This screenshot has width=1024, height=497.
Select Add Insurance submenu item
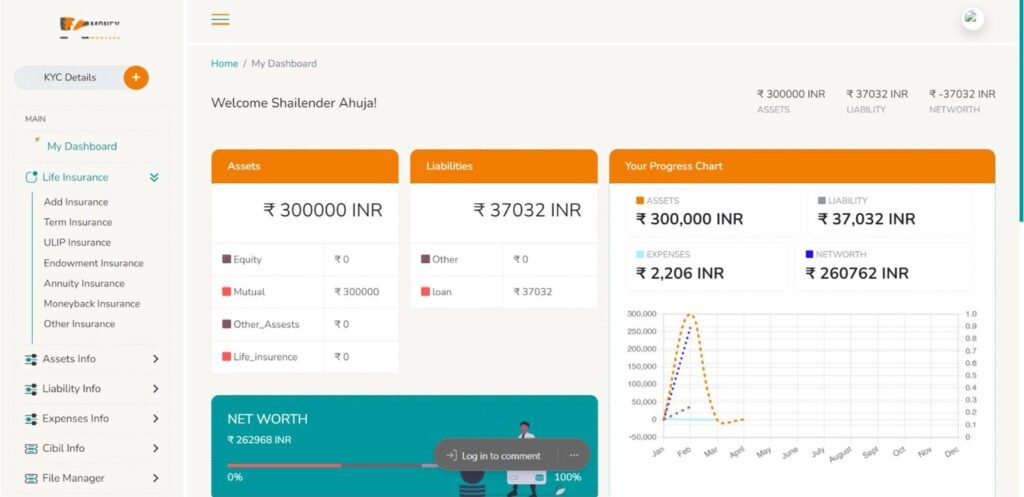click(x=76, y=202)
